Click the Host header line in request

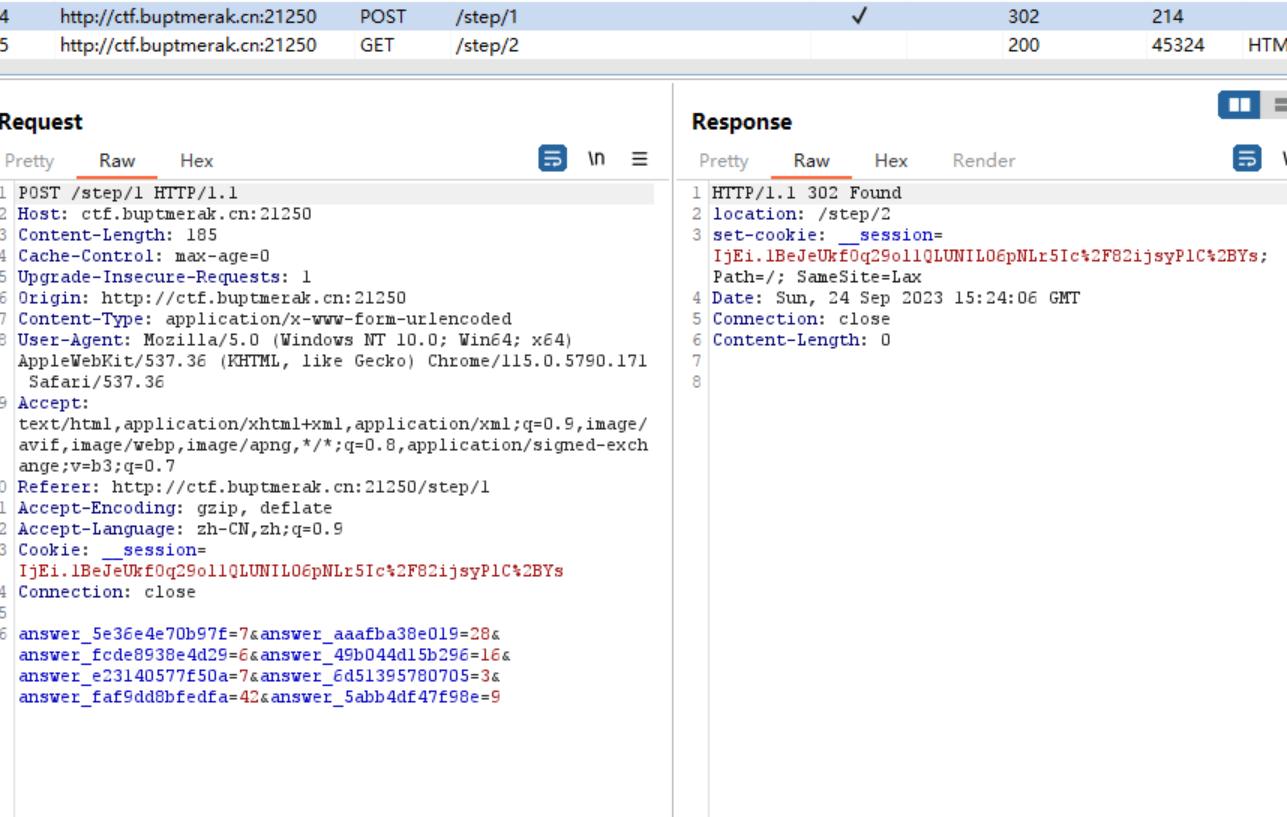tap(165, 214)
